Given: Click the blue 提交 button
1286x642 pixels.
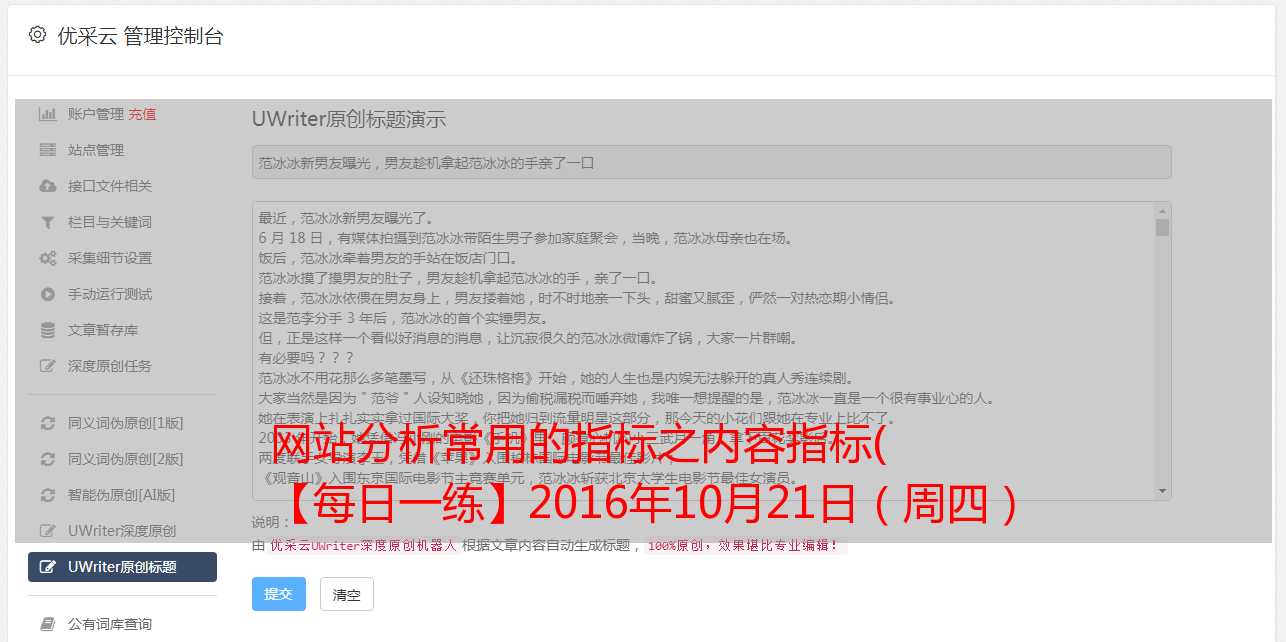Looking at the screenshot, I should [279, 594].
